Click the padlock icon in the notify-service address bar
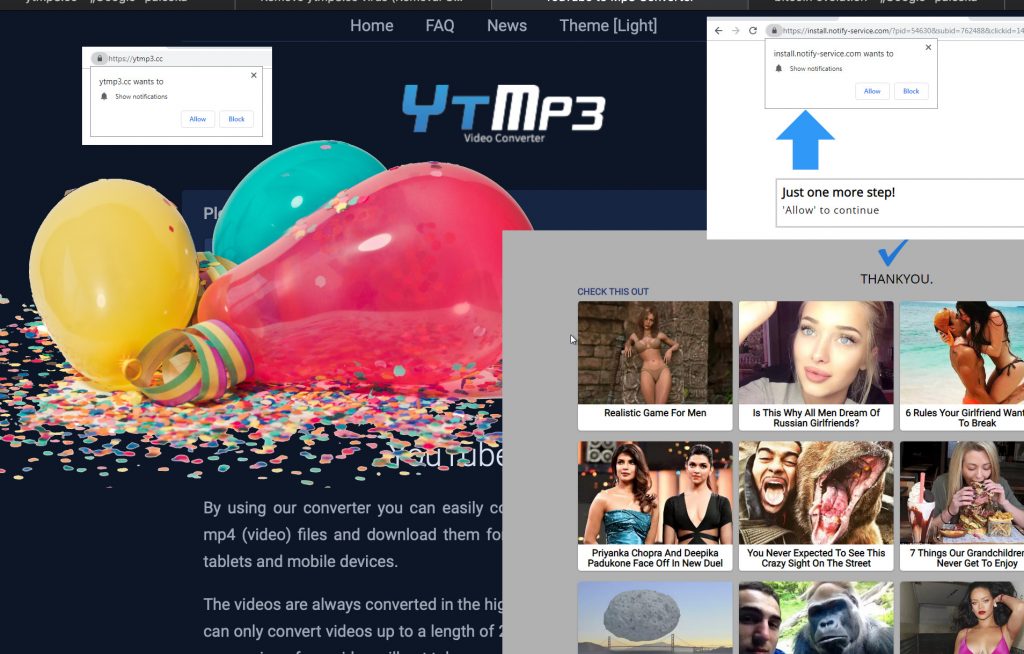The width and height of the screenshot is (1024, 654). pos(776,30)
